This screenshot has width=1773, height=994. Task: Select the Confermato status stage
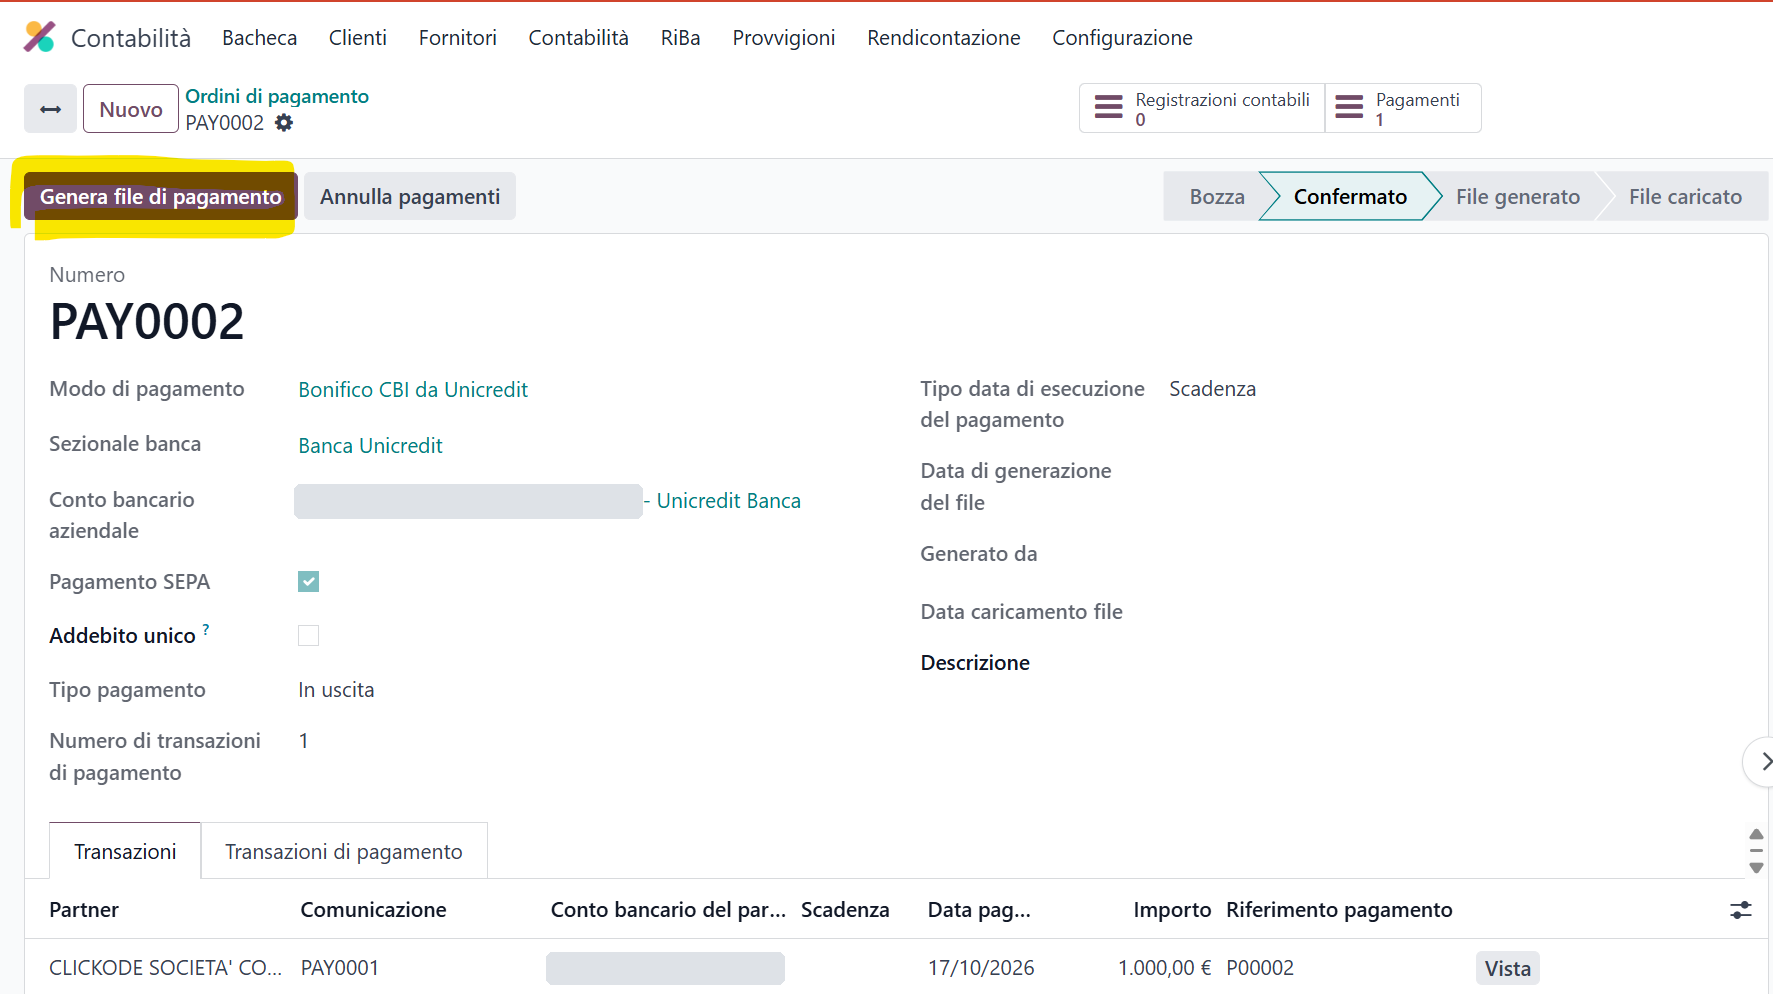coord(1350,197)
